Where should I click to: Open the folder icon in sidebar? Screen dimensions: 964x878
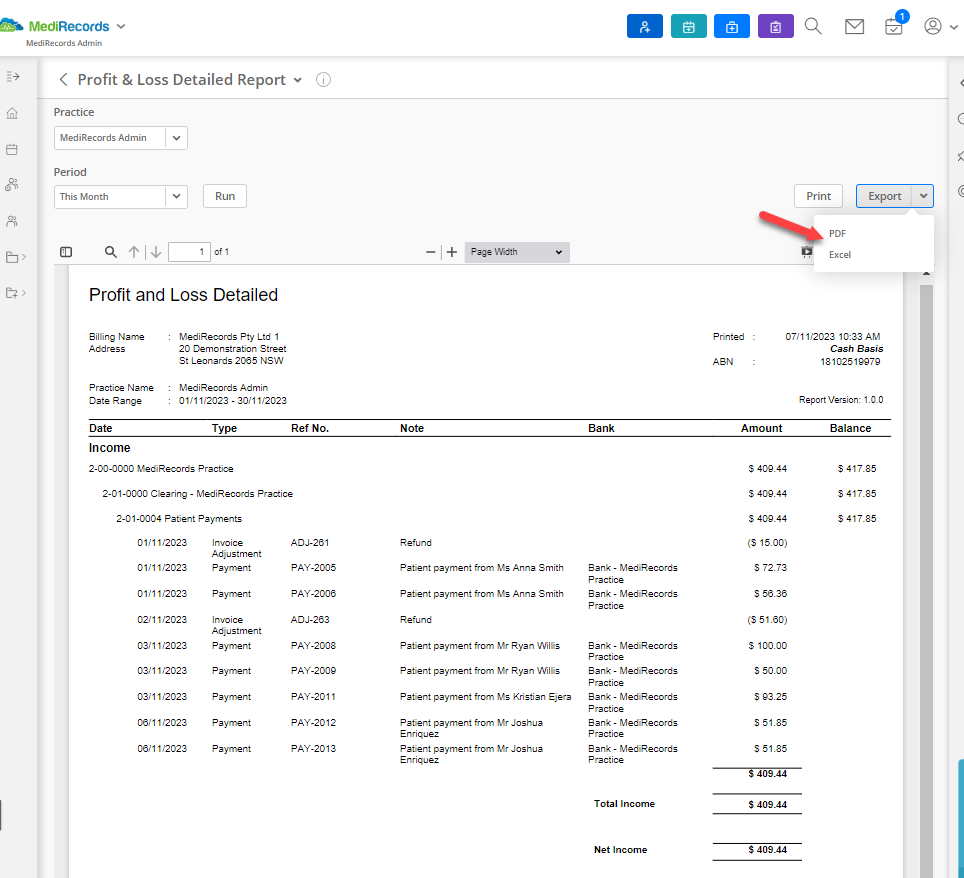tap(12, 257)
